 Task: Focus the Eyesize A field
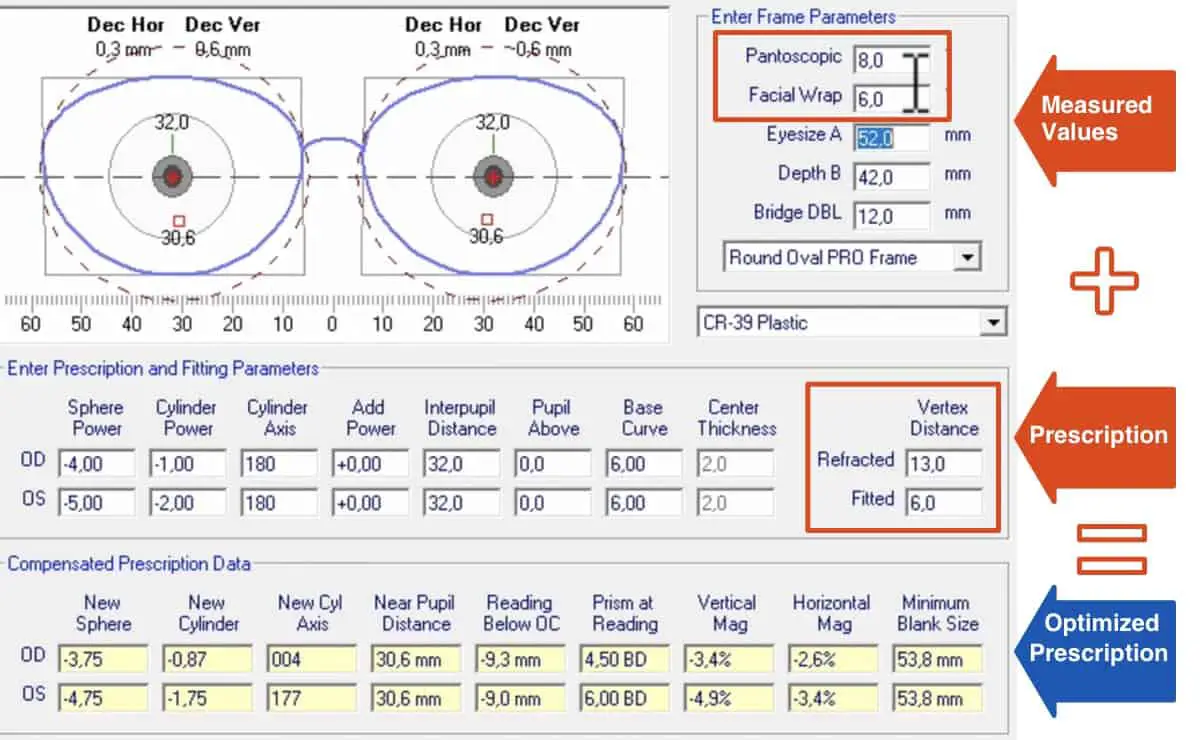pyautogui.click(x=890, y=137)
